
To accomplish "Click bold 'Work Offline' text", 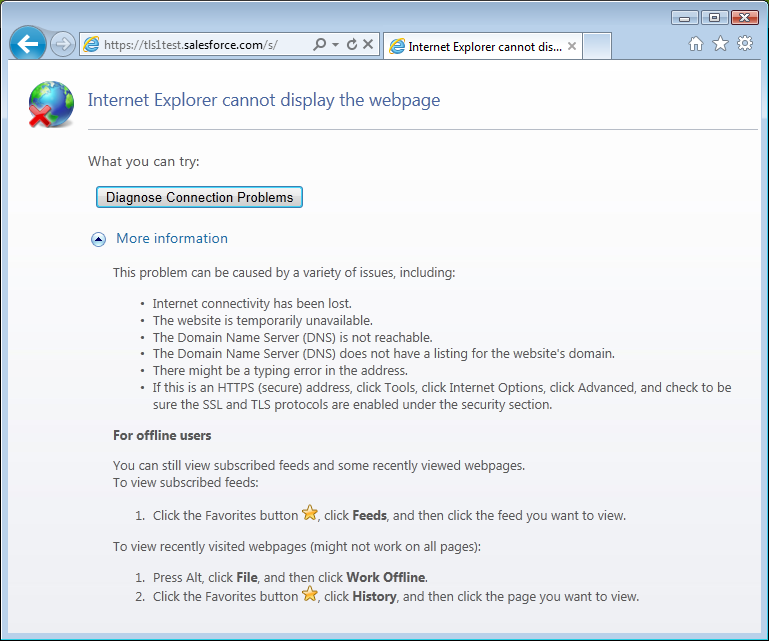I will [x=385, y=577].
